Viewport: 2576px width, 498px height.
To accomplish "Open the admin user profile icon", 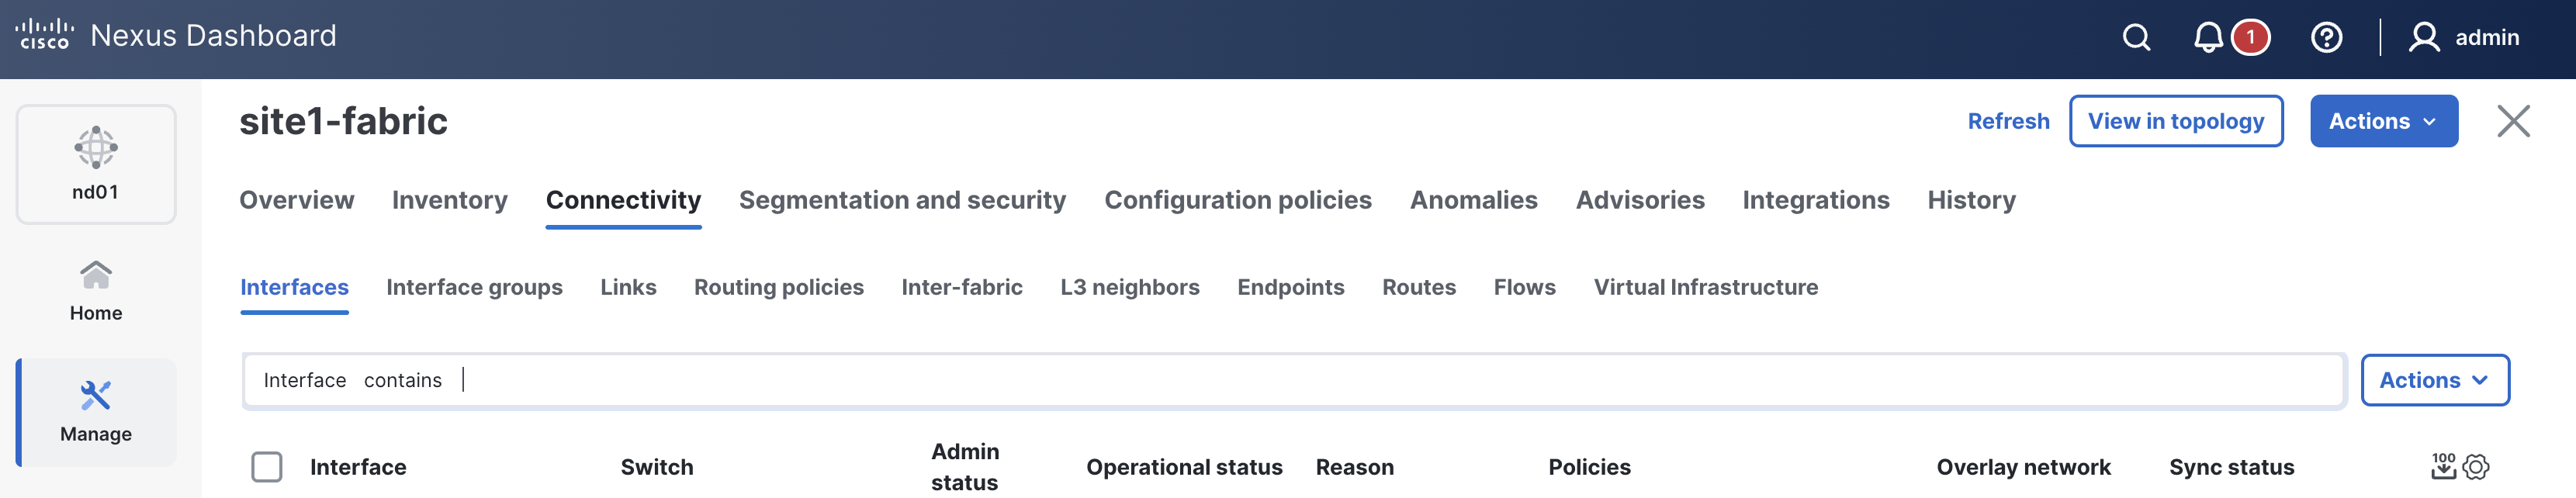I will (2424, 38).
